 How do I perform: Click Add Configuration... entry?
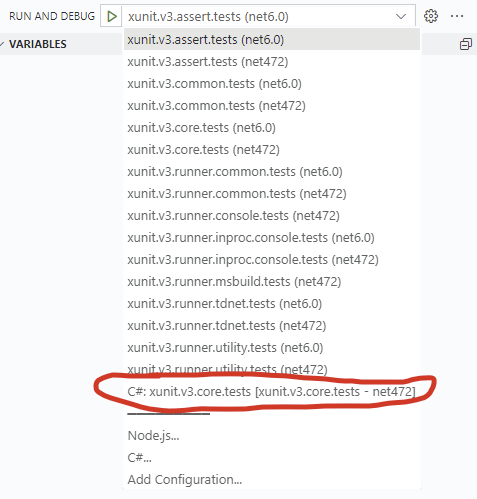(272, 480)
